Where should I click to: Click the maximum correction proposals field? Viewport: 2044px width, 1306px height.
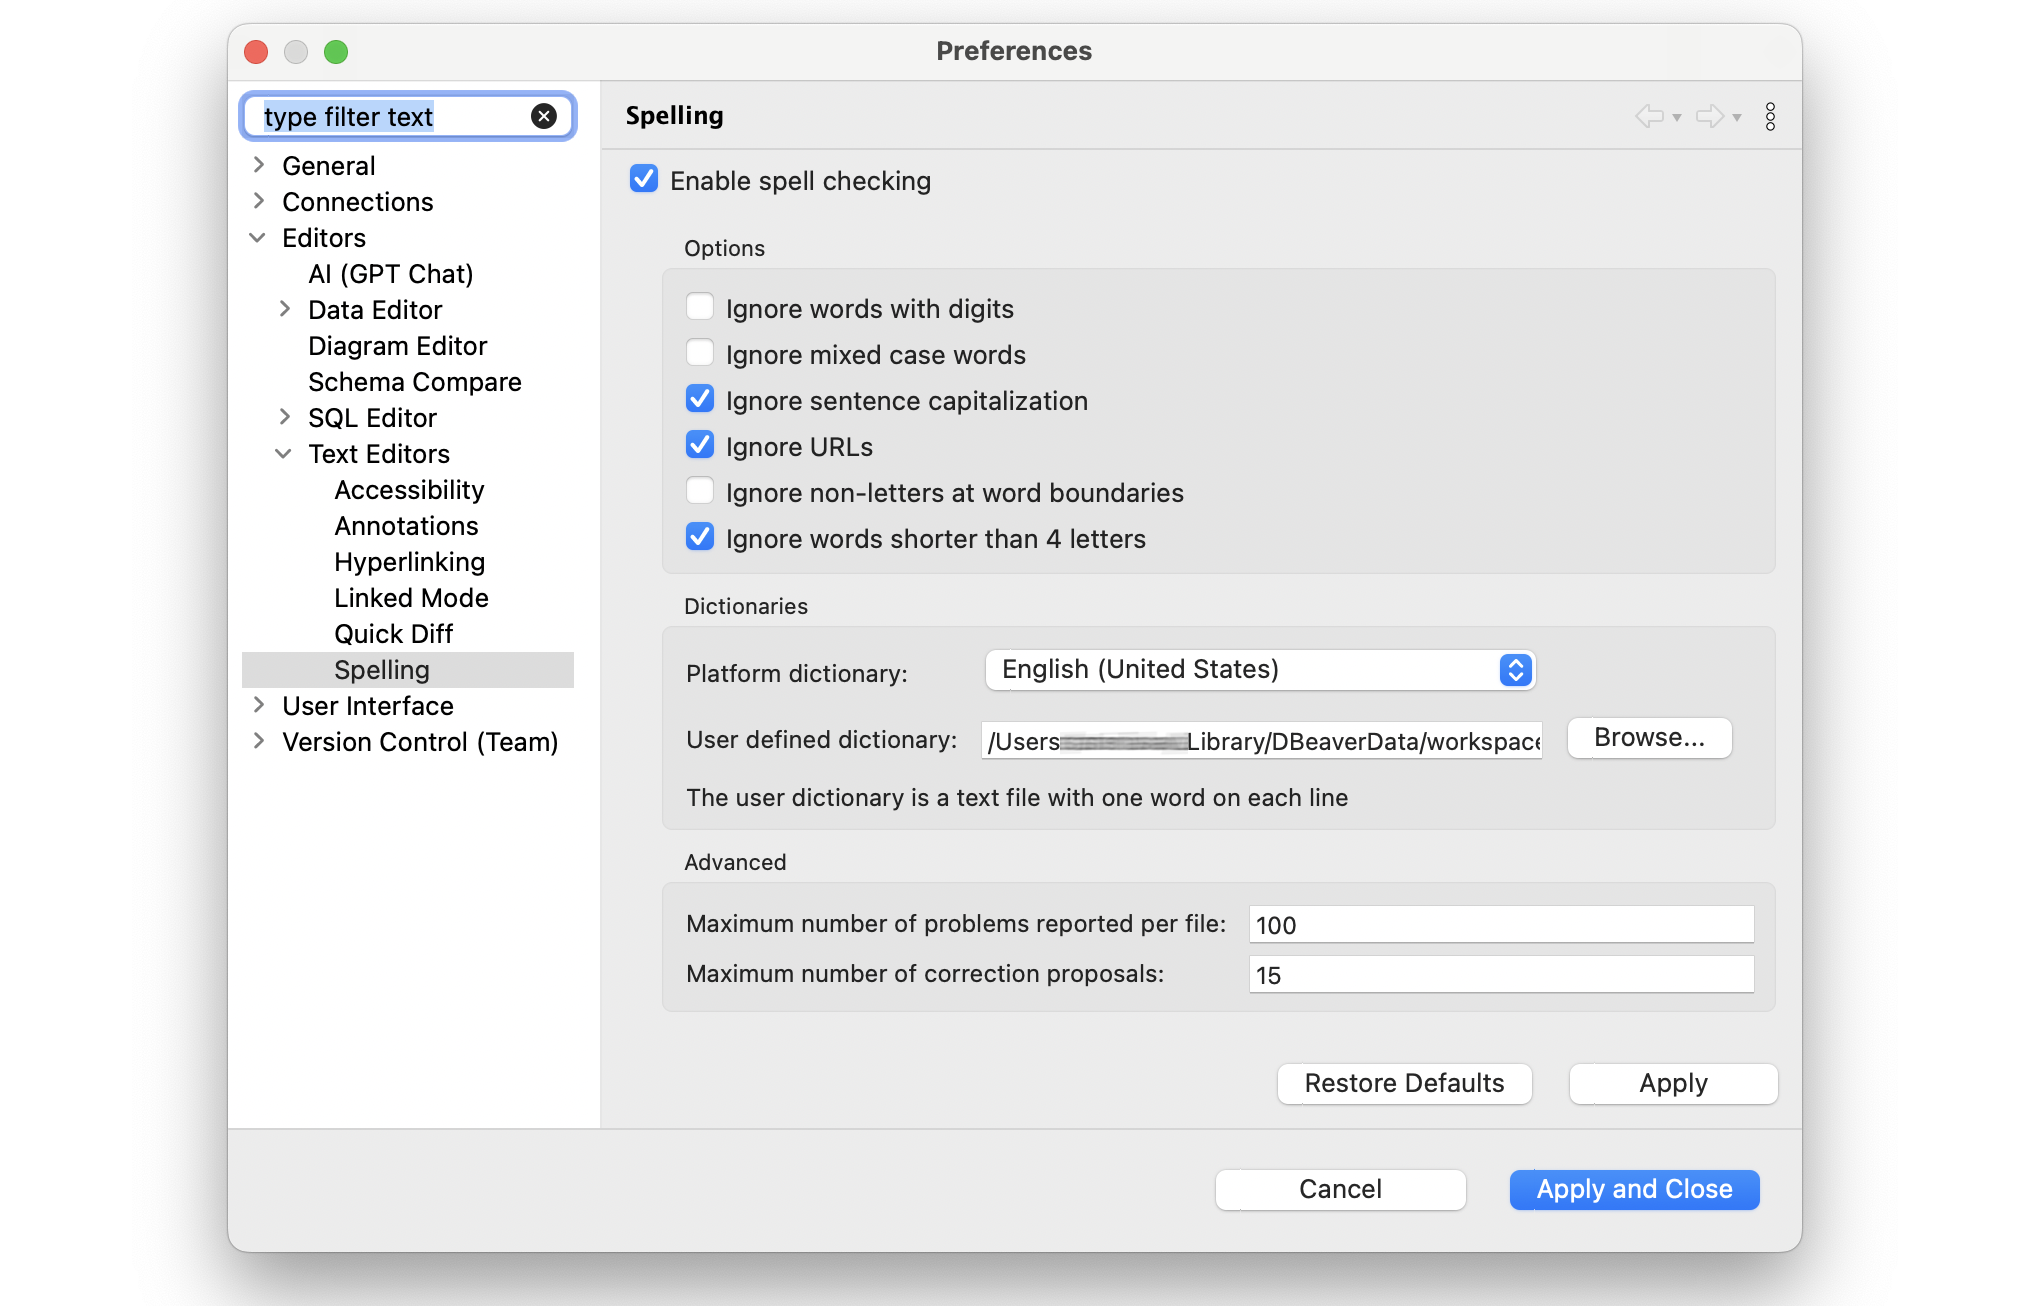1500,975
